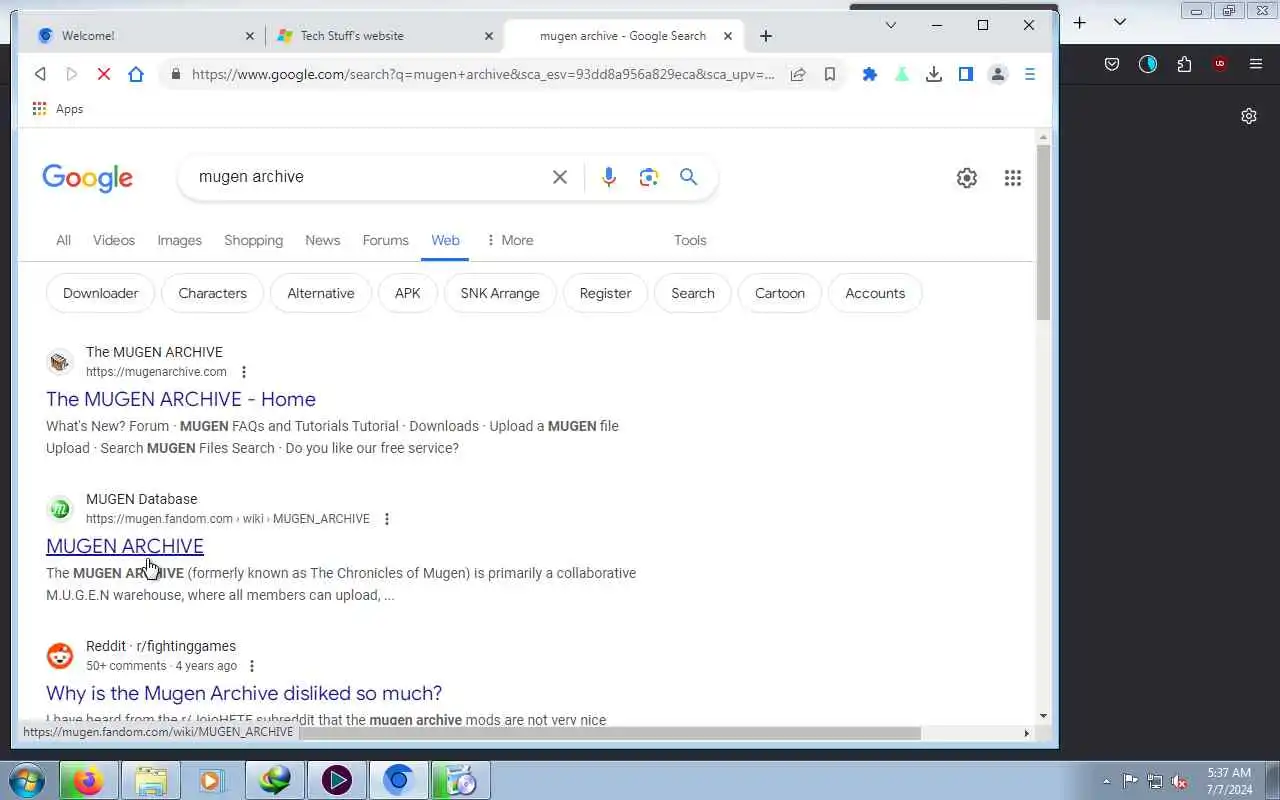Clear the search box with the X

(x=560, y=177)
